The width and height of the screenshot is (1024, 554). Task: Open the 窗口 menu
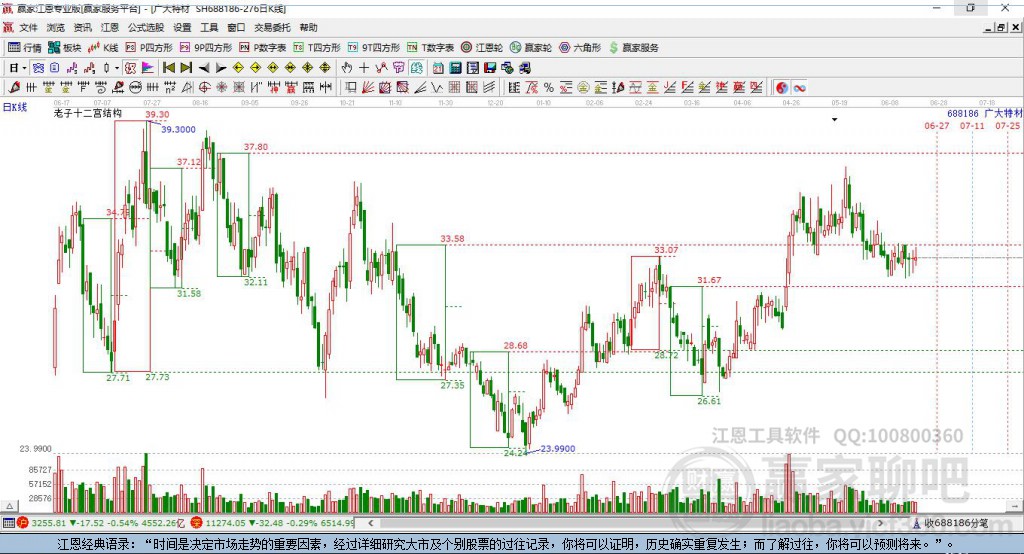[236, 27]
